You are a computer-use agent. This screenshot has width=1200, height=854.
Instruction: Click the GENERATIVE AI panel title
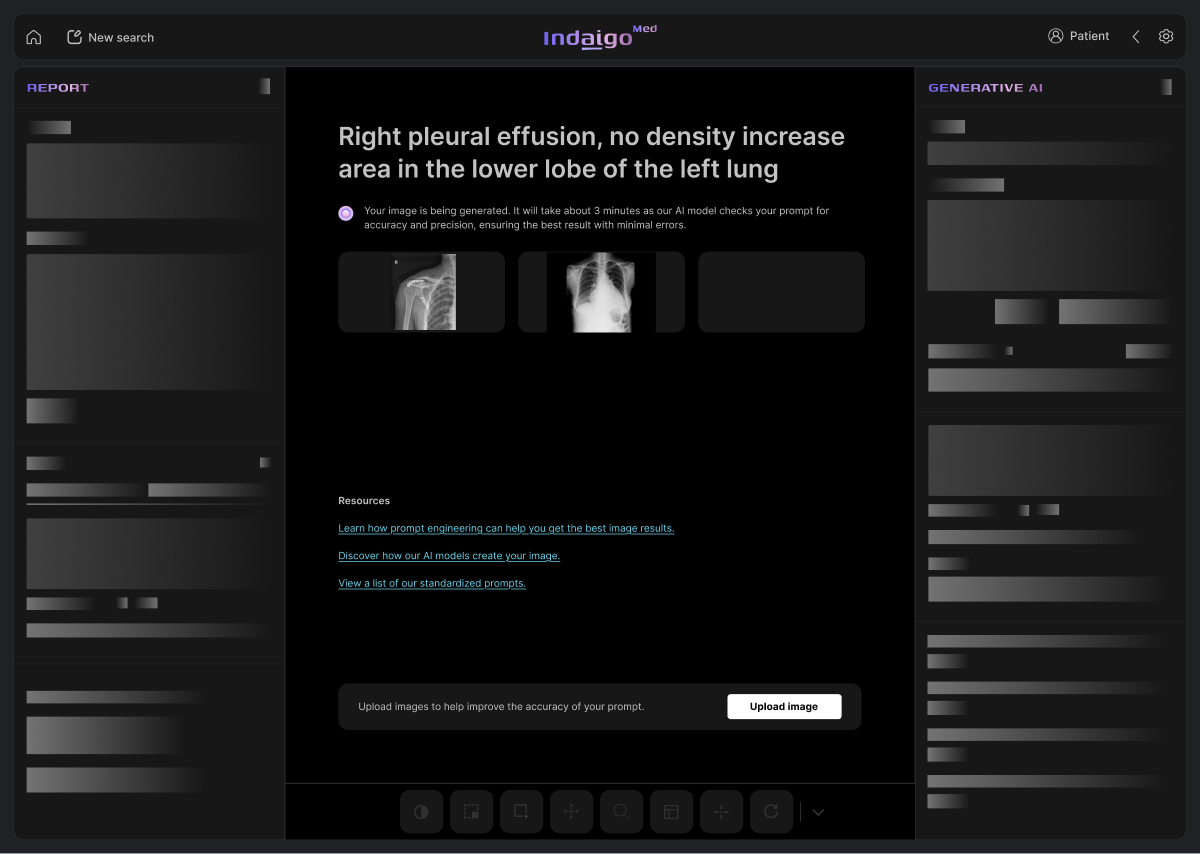tap(985, 88)
